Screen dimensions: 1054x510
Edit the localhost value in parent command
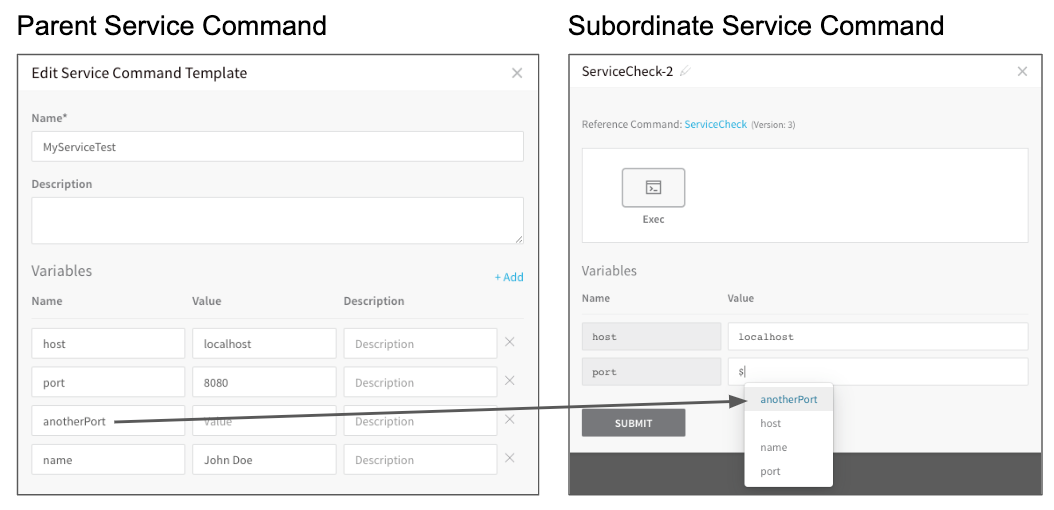click(264, 343)
